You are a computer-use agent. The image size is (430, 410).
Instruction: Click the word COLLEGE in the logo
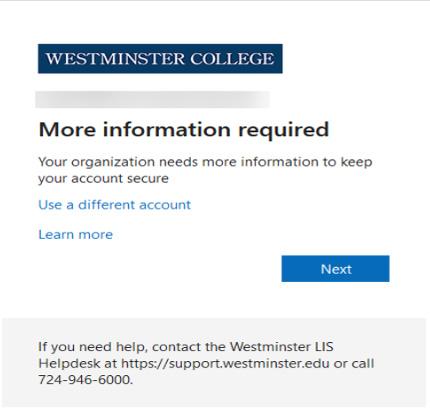pyautogui.click(x=232, y=59)
